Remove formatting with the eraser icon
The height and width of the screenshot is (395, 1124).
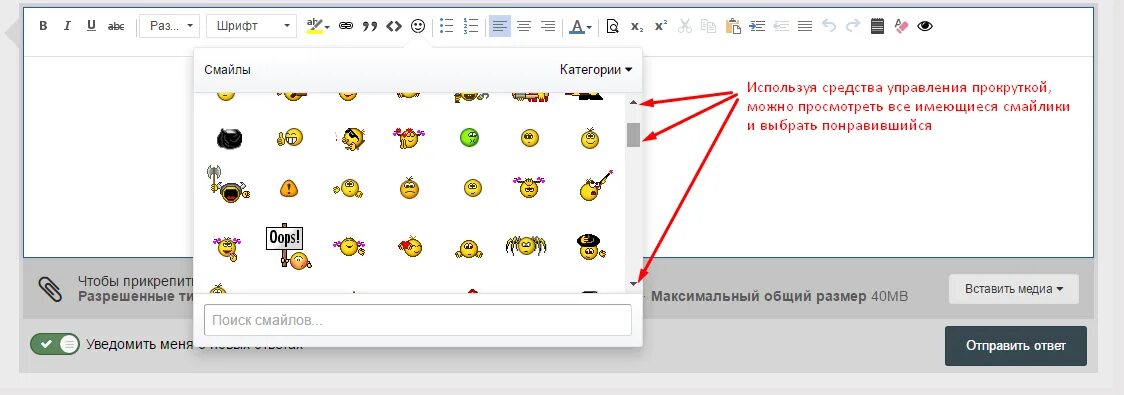click(x=901, y=27)
